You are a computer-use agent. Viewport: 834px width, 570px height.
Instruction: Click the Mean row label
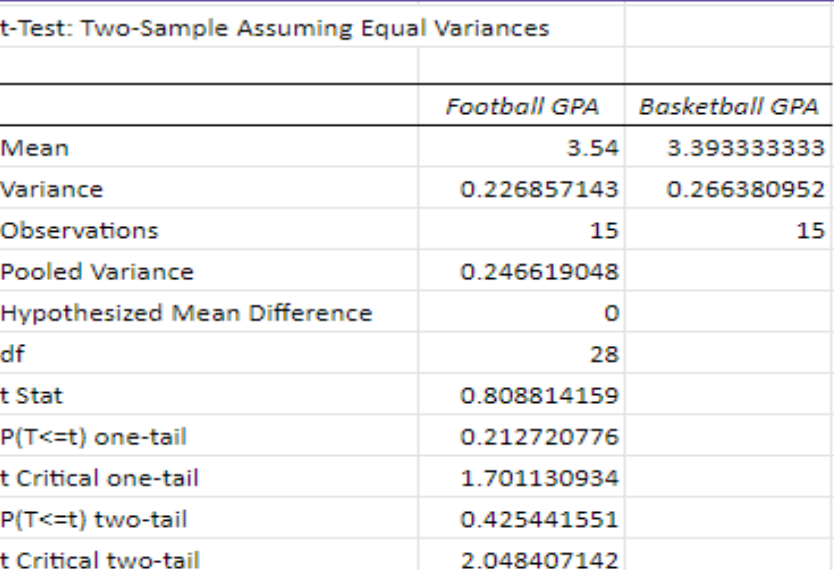tap(35, 147)
